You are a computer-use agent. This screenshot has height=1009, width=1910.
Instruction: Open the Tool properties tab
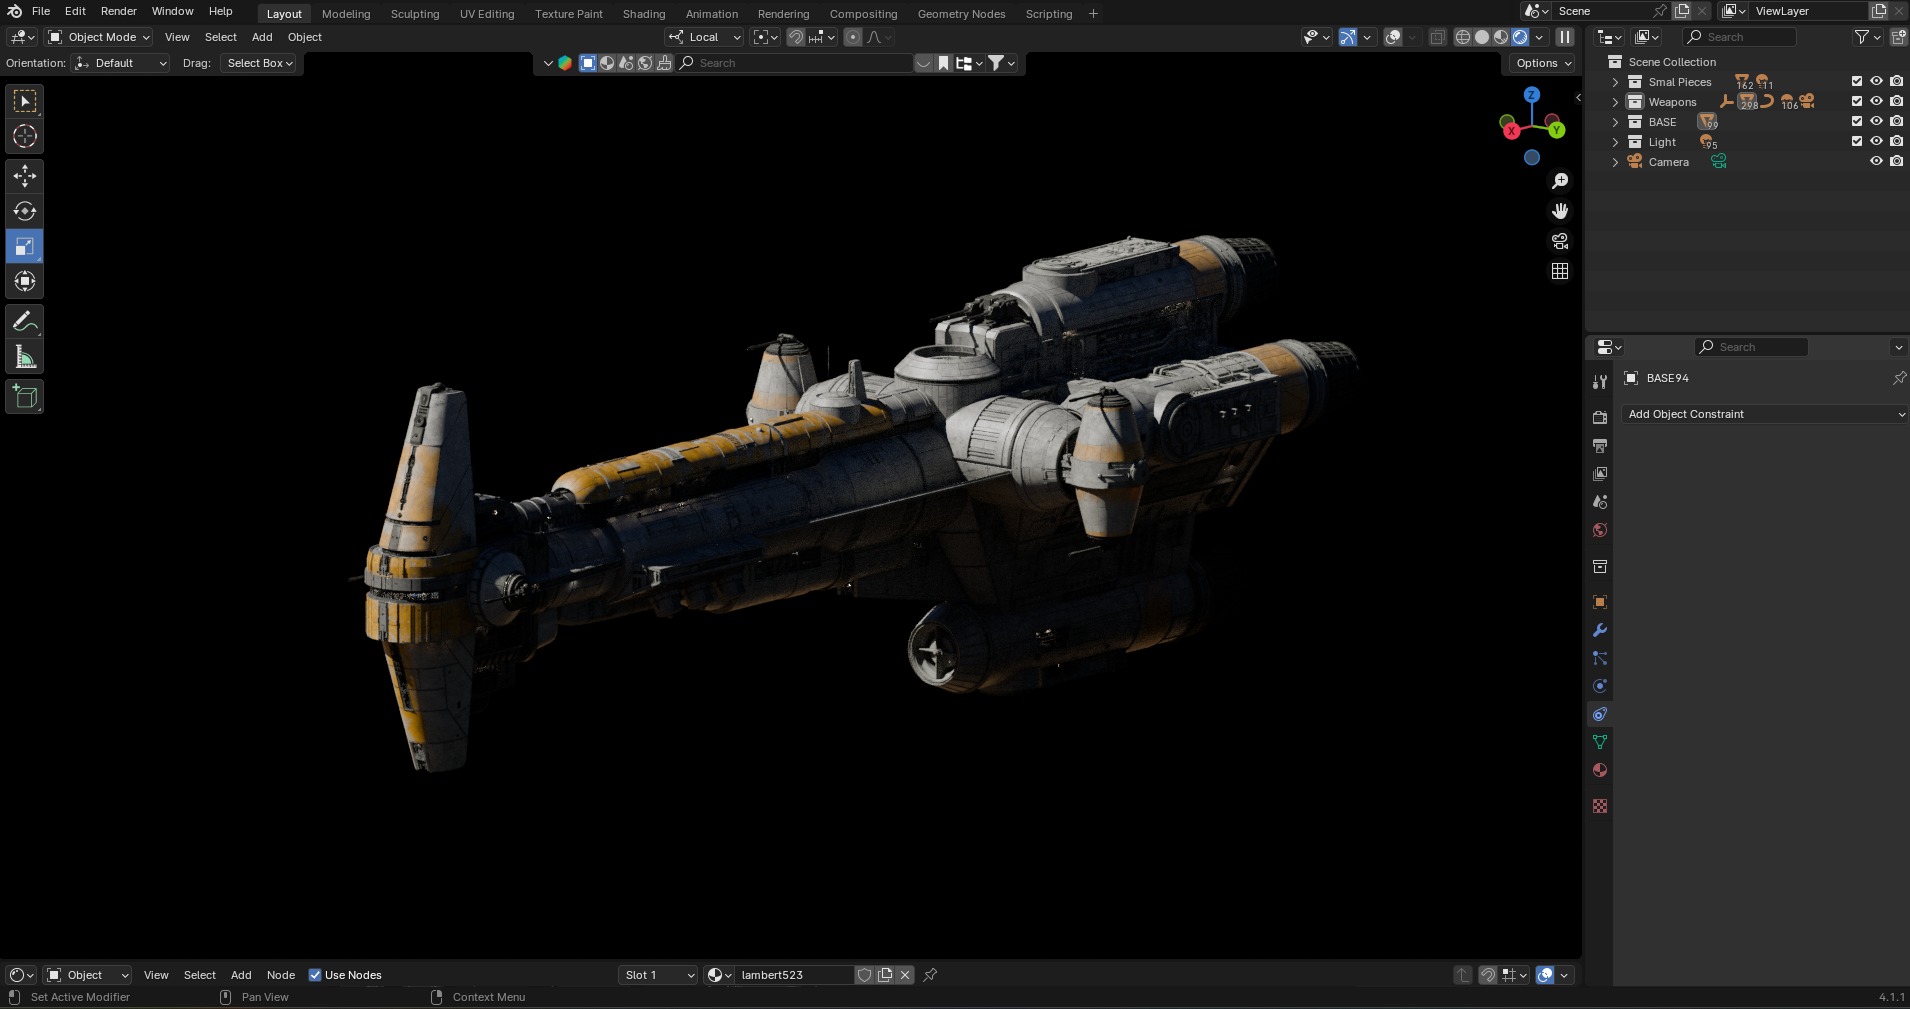1600,381
